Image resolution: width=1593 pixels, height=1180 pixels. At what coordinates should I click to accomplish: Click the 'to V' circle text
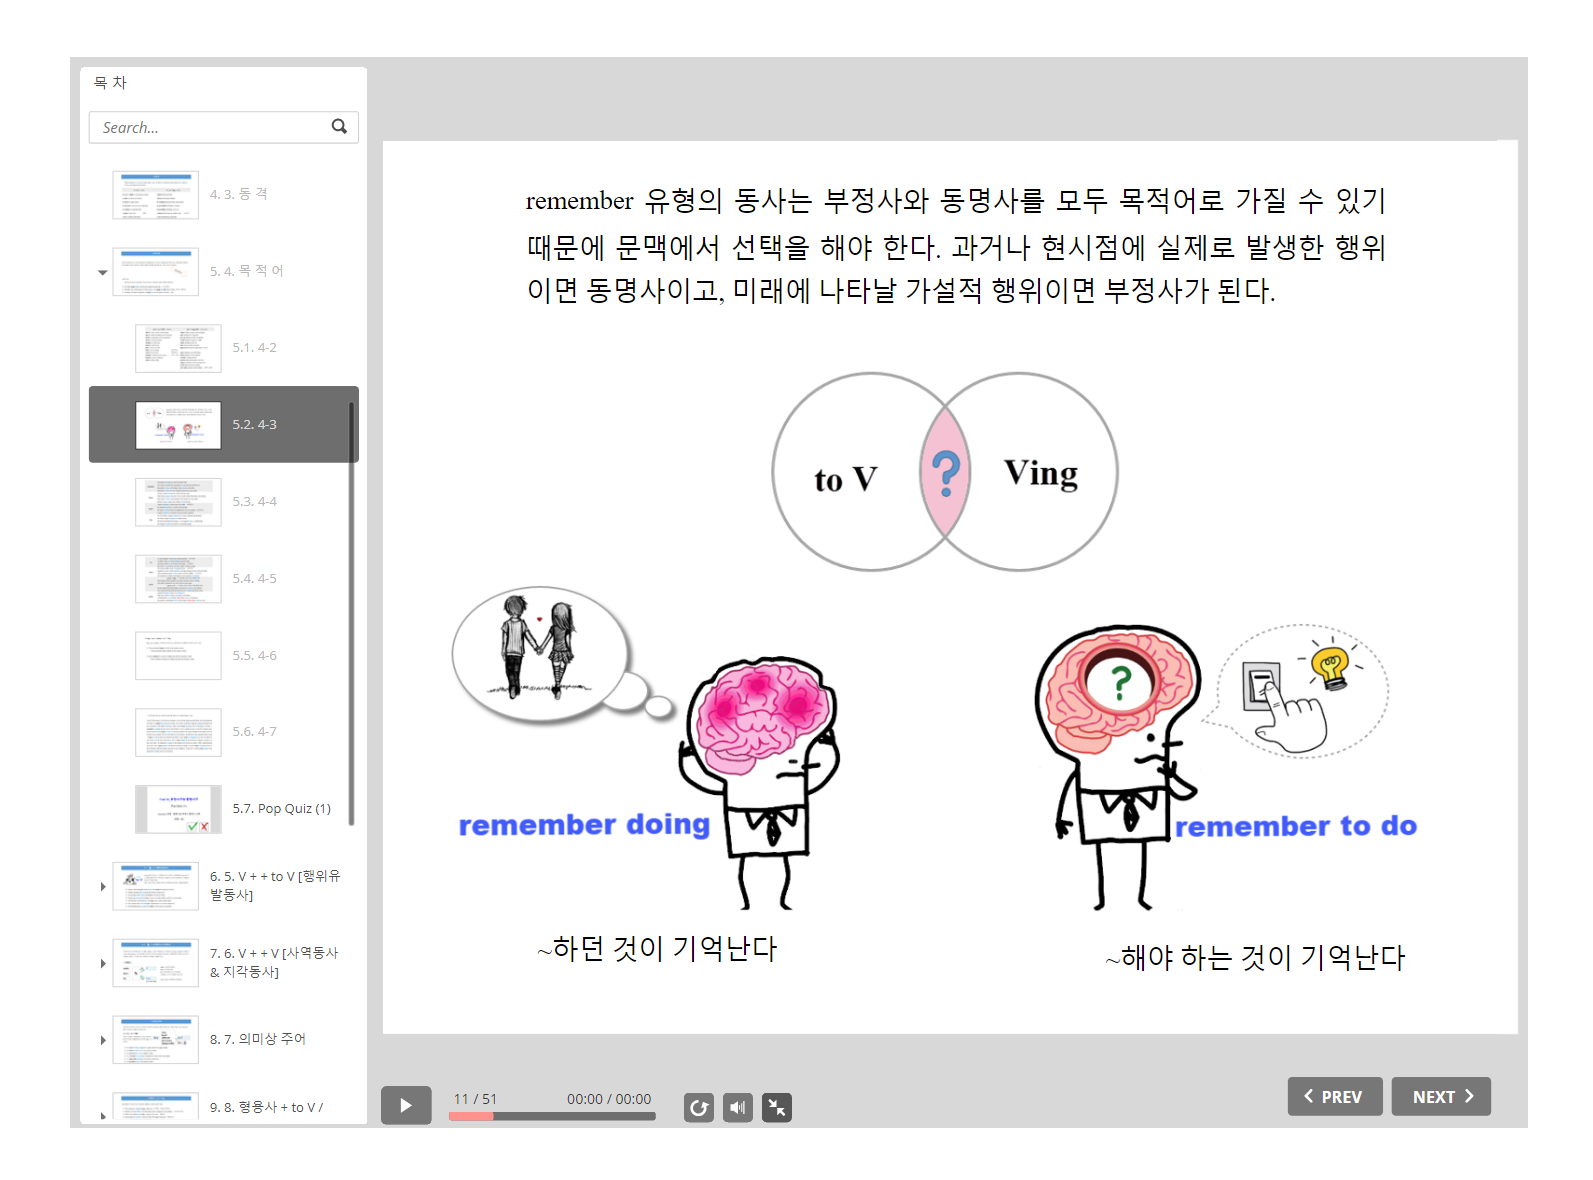[845, 479]
